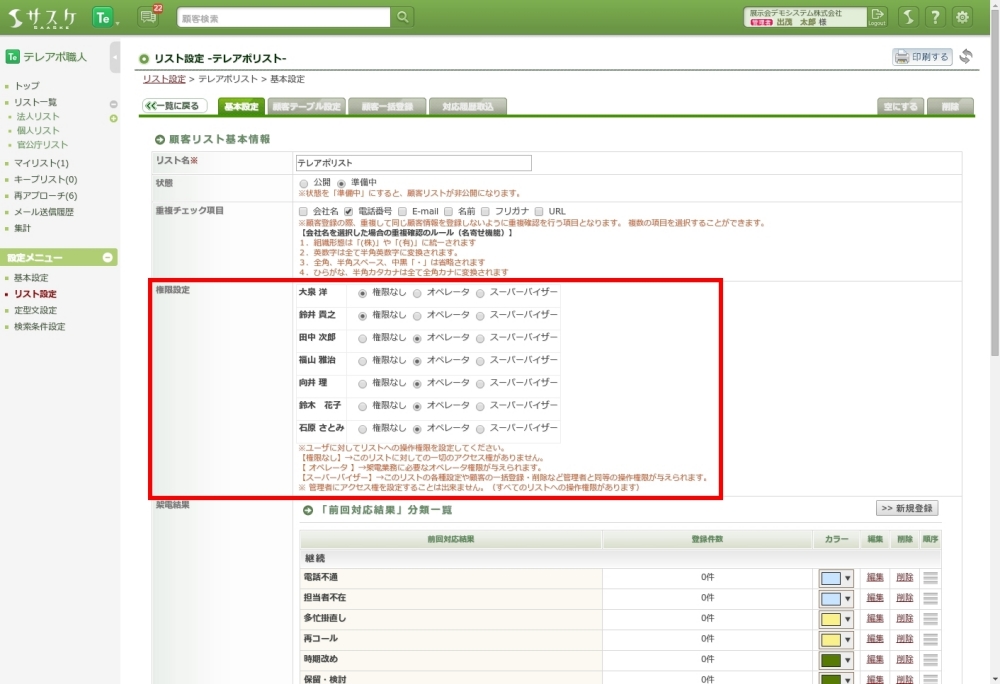Image resolution: width=1000 pixels, height=684 pixels.
Task: Open the gear settings icon in header
Action: pyautogui.click(x=962, y=17)
